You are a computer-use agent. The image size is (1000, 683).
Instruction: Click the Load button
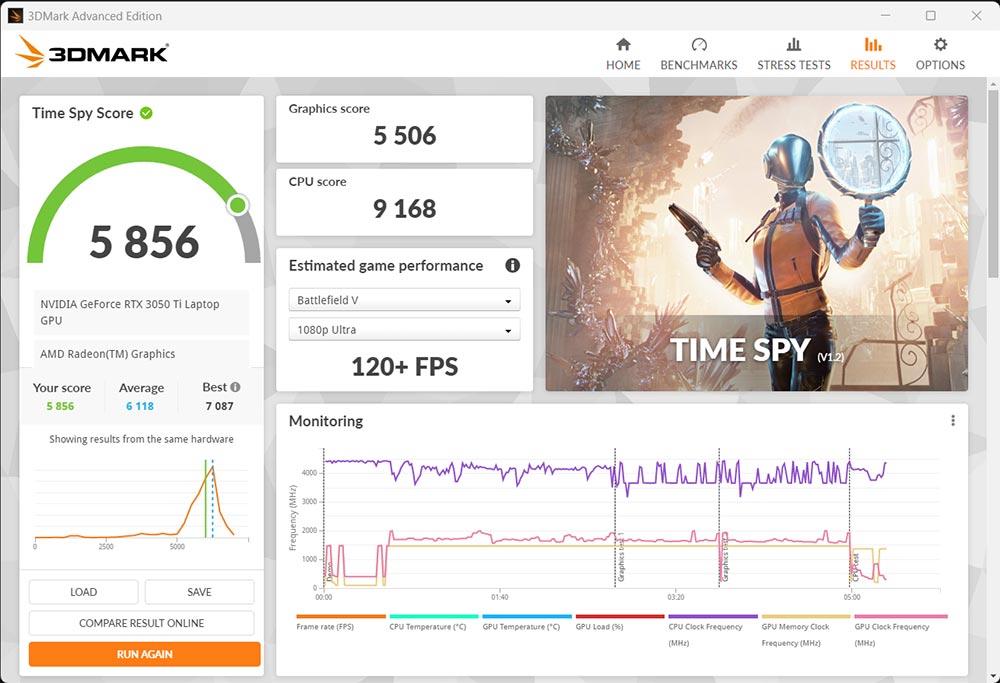point(83,592)
